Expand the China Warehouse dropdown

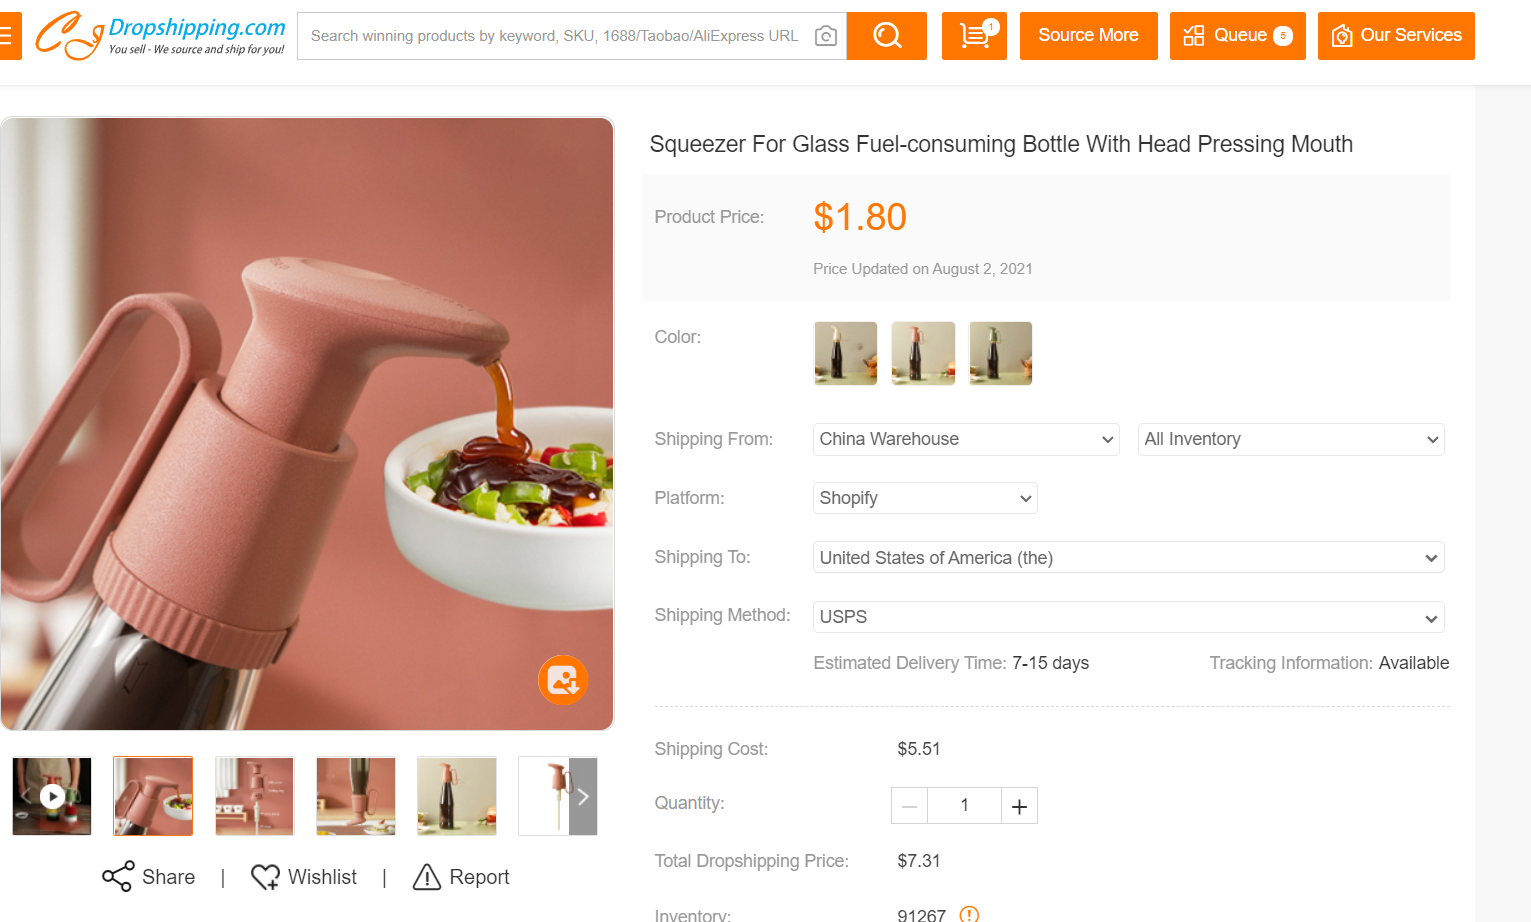(965, 439)
